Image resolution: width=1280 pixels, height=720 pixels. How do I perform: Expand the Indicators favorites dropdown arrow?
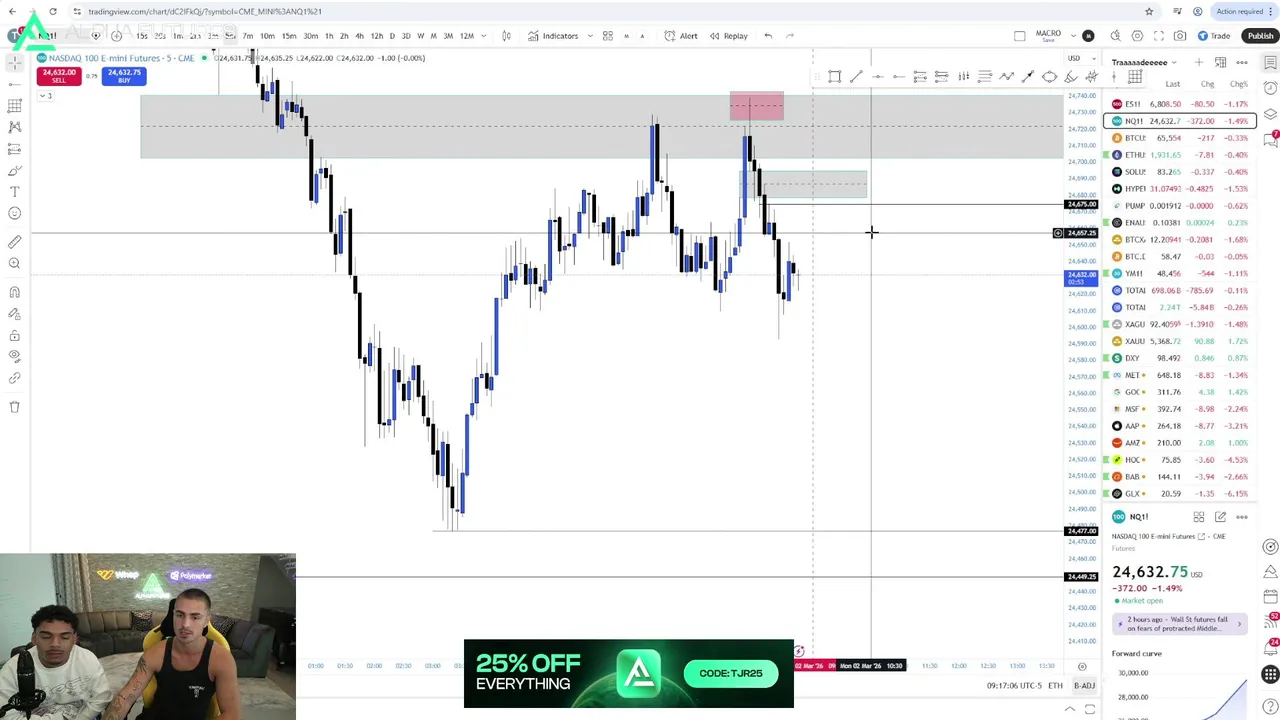click(588, 36)
